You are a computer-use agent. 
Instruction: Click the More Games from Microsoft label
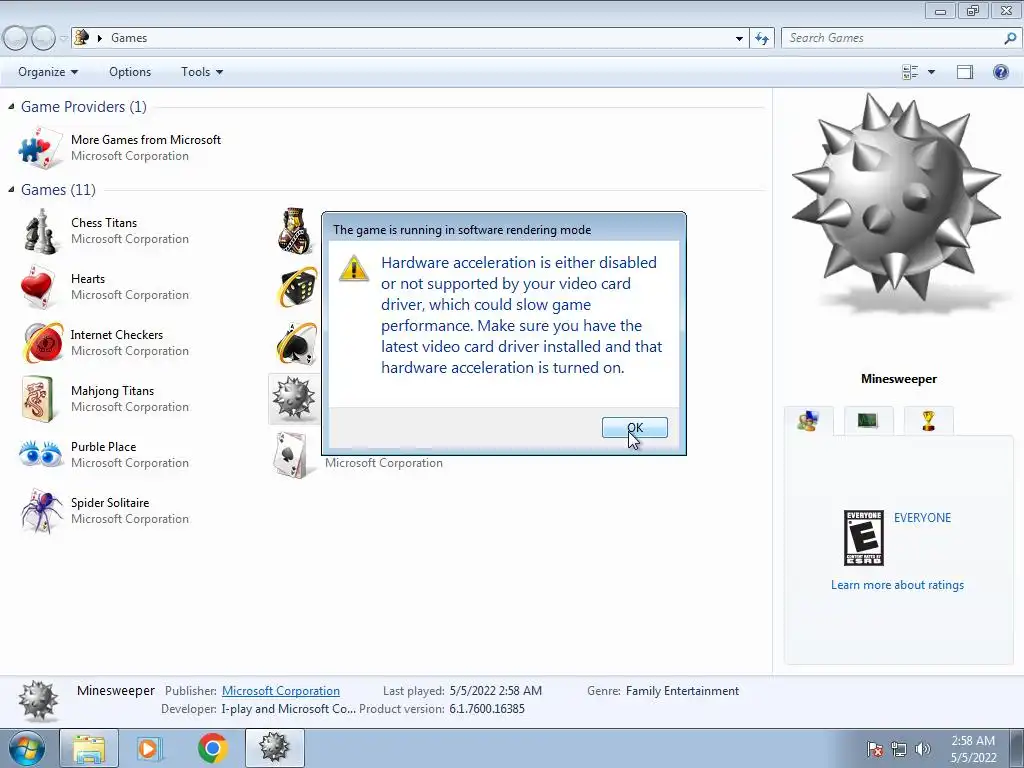click(x=146, y=140)
